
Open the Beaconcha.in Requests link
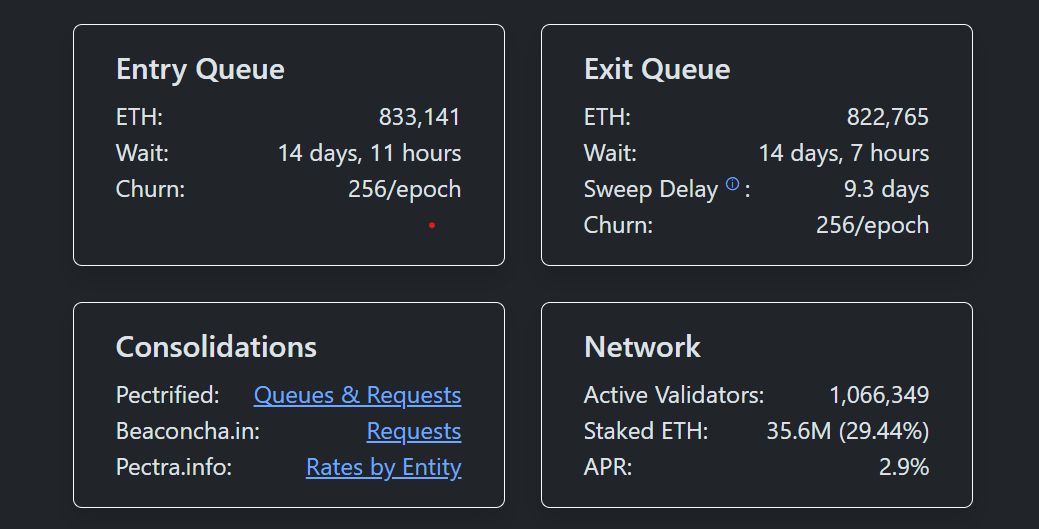[x=413, y=431]
